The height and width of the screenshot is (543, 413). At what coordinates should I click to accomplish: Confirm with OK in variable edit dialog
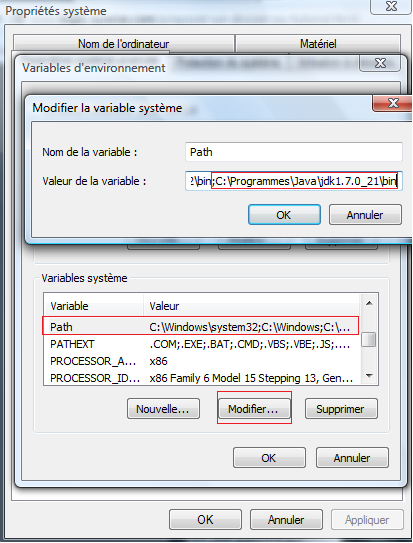[x=284, y=215]
